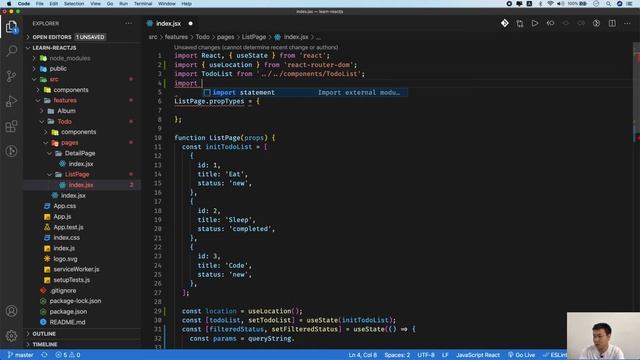Open the Explorer view in activity bar
Viewport: 640px width, 360px height.
pyautogui.click(x=11, y=27)
